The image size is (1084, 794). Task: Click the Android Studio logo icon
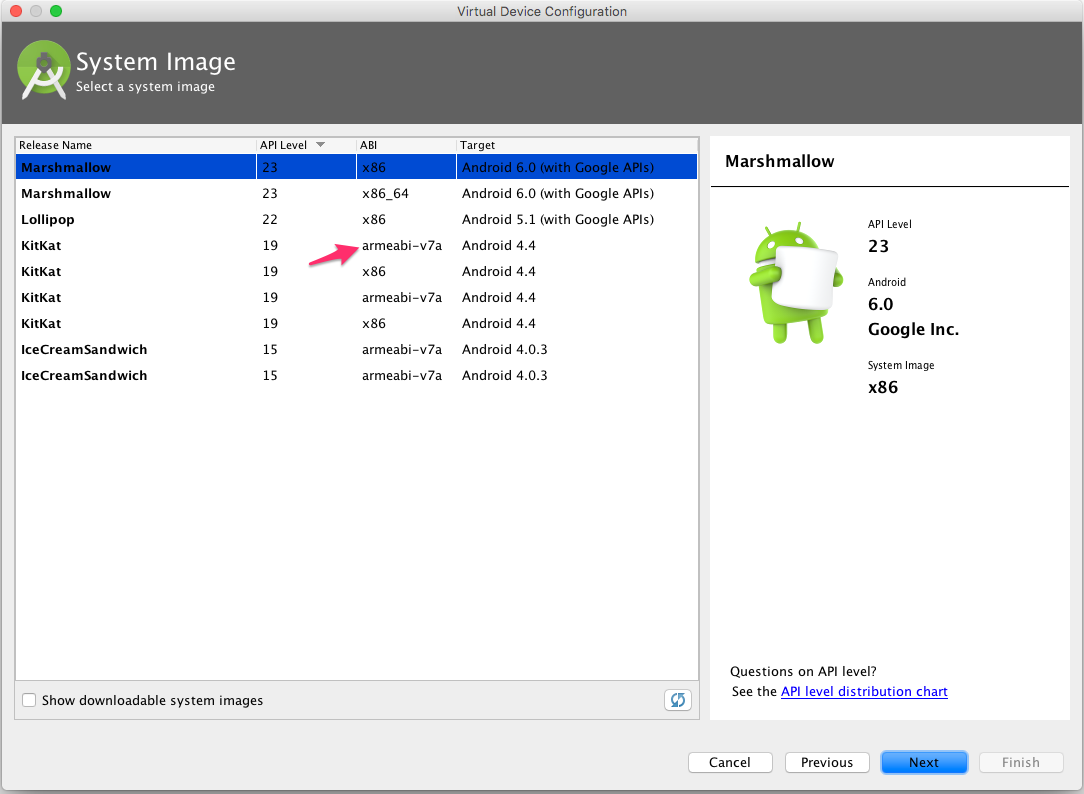pyautogui.click(x=44, y=70)
